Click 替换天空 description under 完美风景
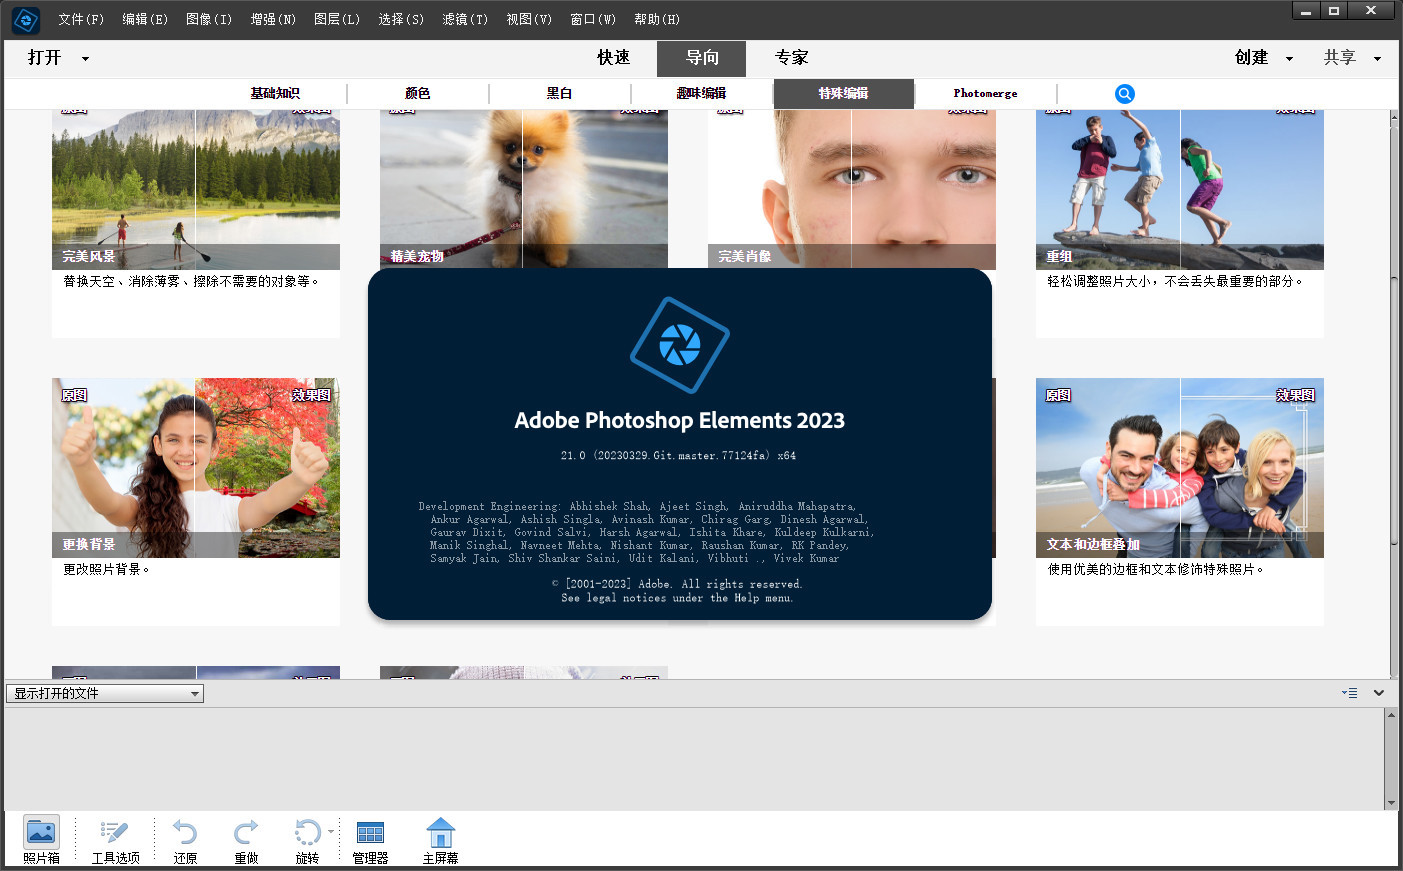 pos(190,281)
